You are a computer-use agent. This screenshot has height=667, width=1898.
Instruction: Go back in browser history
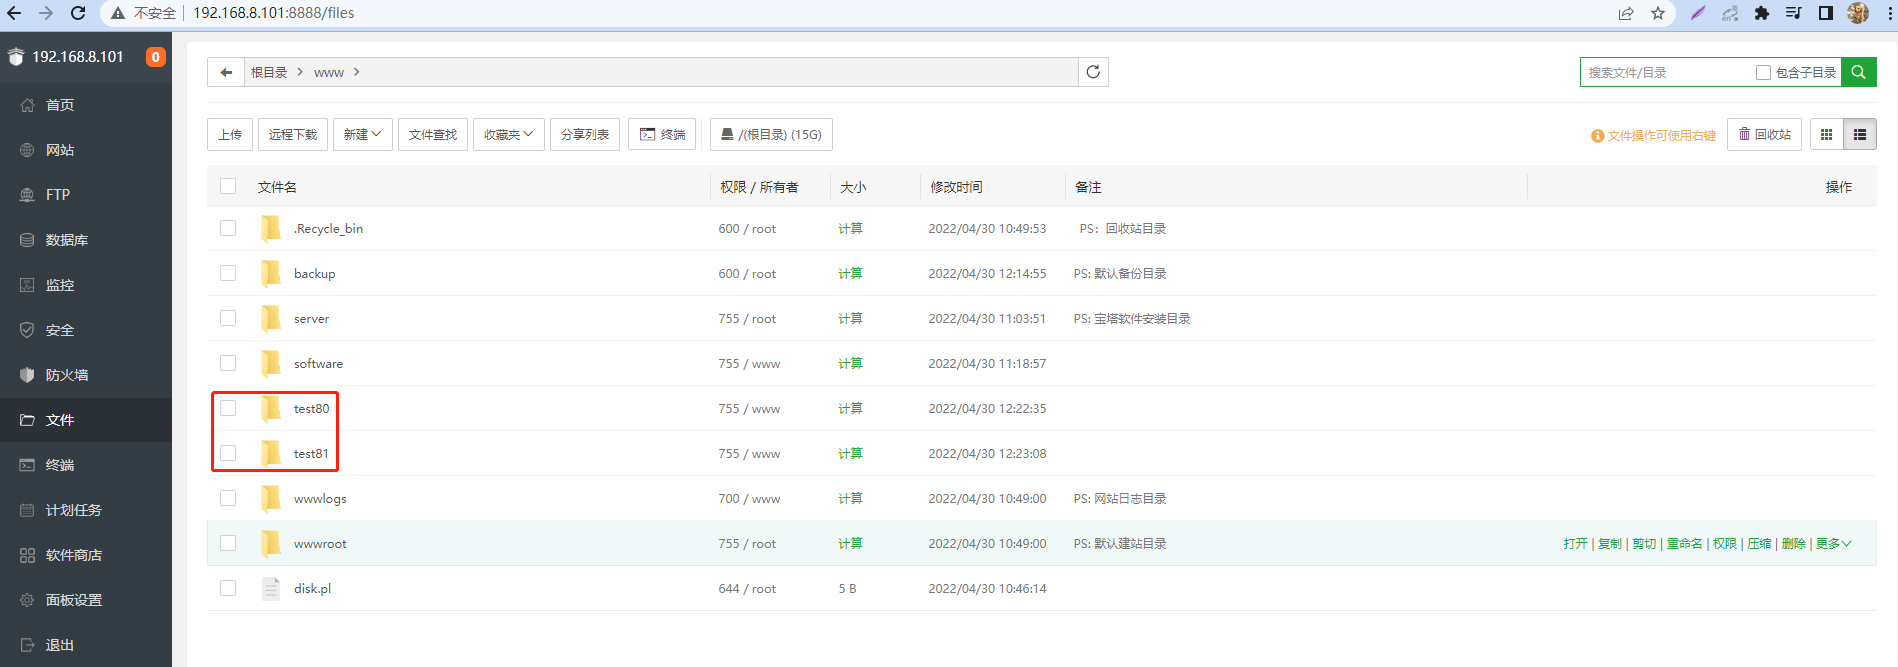tap(14, 13)
